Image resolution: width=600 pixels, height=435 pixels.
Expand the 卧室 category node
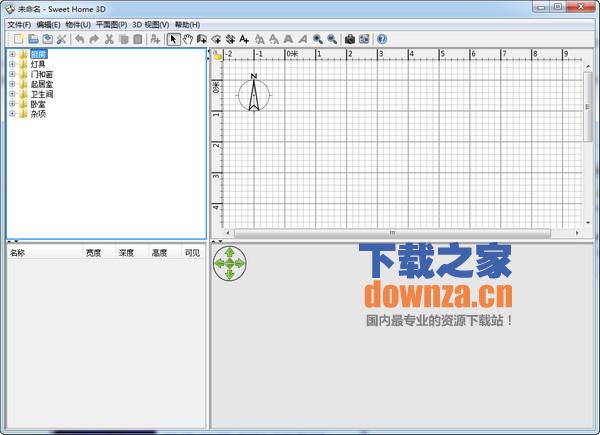coord(12,104)
